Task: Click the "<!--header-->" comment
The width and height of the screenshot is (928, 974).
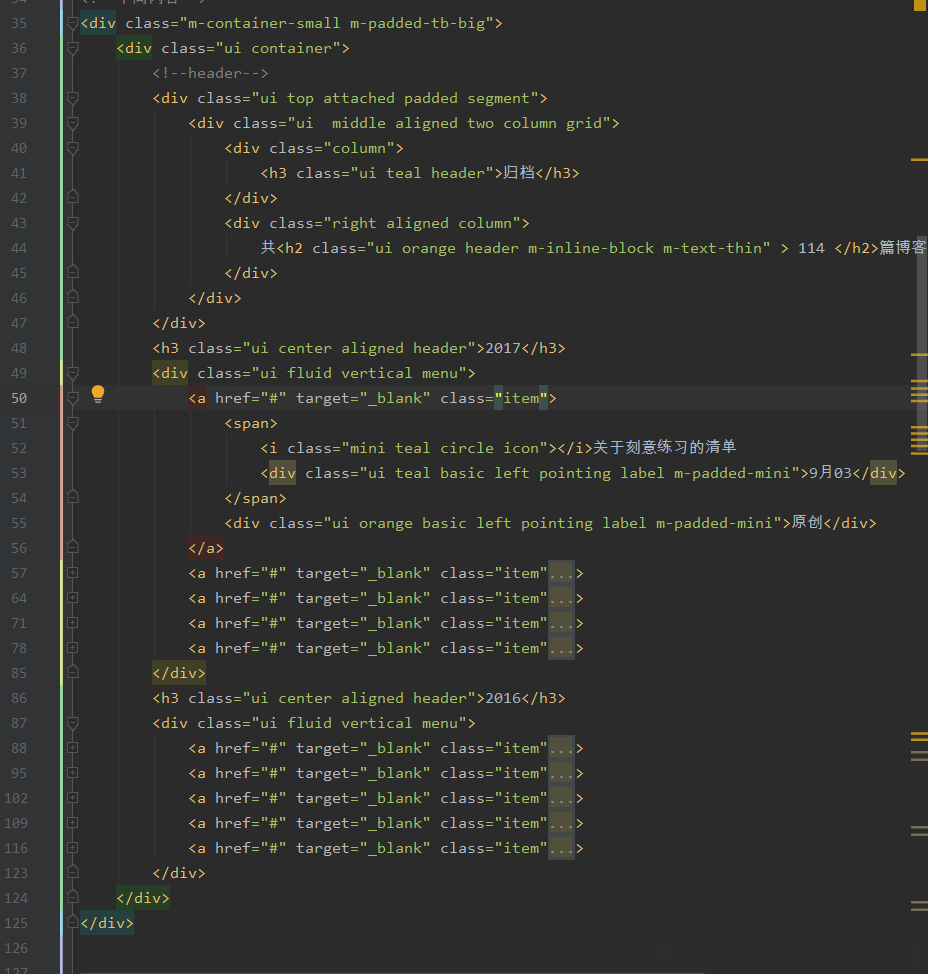Action: [211, 73]
